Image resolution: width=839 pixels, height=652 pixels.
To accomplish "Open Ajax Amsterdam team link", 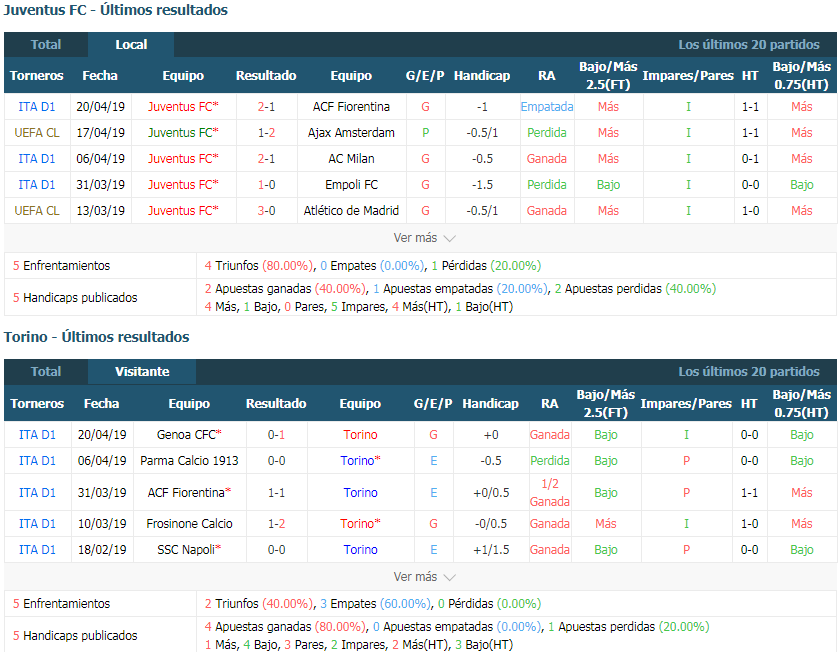I will tap(351, 133).
